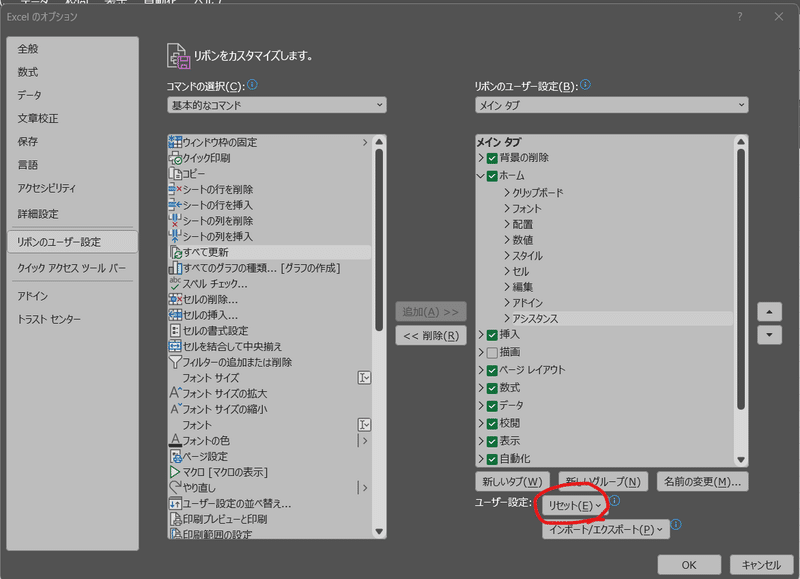Viewport: 800px width, 579px height.
Task: Select シートの列を削除 icon
Action: click(x=175, y=221)
